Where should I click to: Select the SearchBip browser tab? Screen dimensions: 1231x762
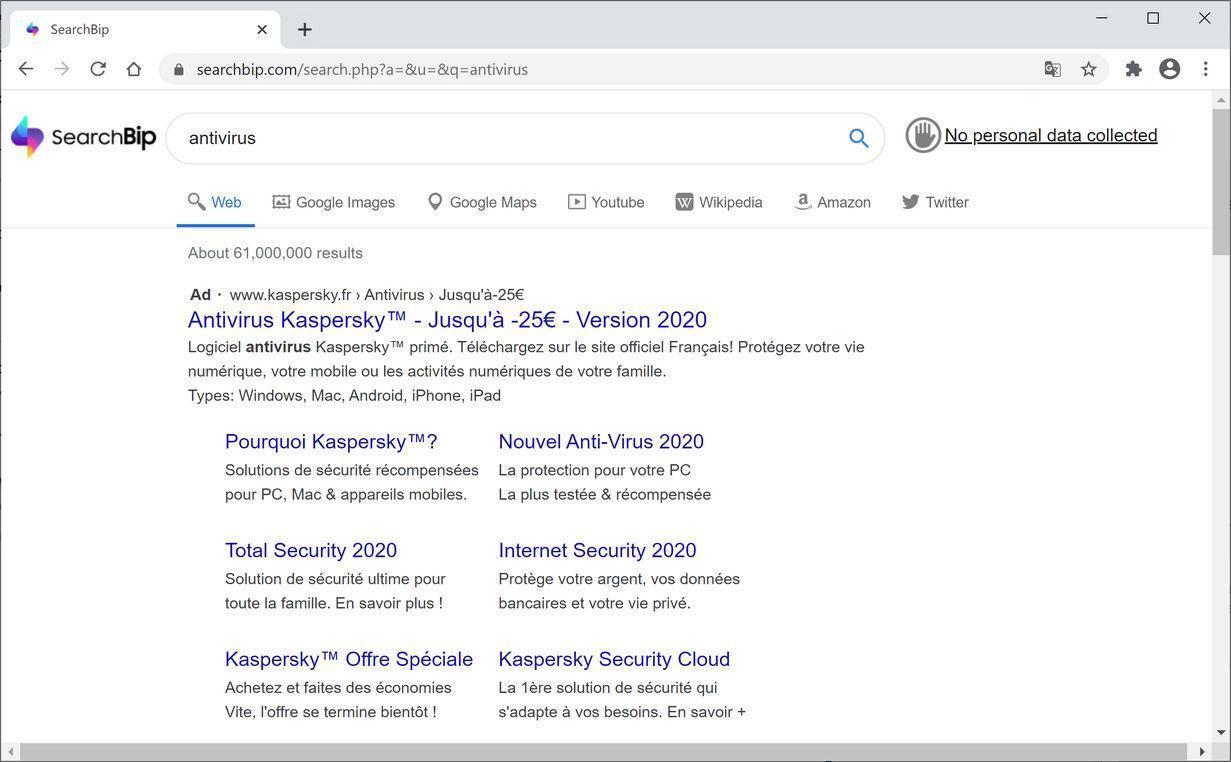click(x=145, y=29)
